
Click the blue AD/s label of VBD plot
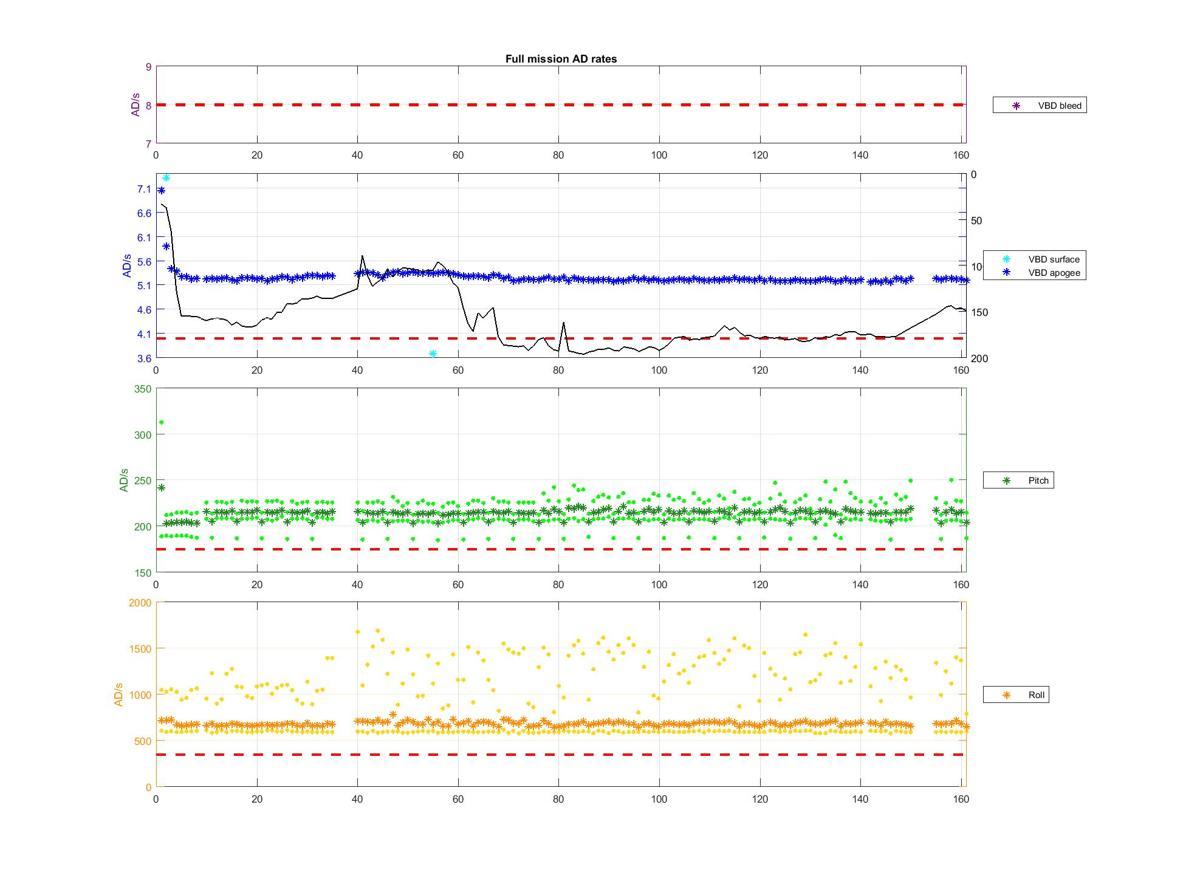(127, 266)
